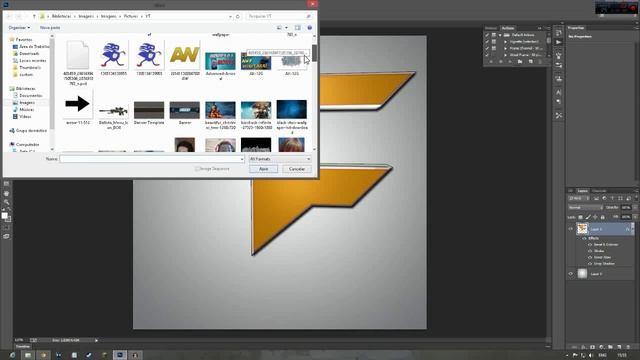The height and width of the screenshot is (360, 640).
Task: Toggle Inner Glow effect visibility
Action: click(x=590, y=257)
